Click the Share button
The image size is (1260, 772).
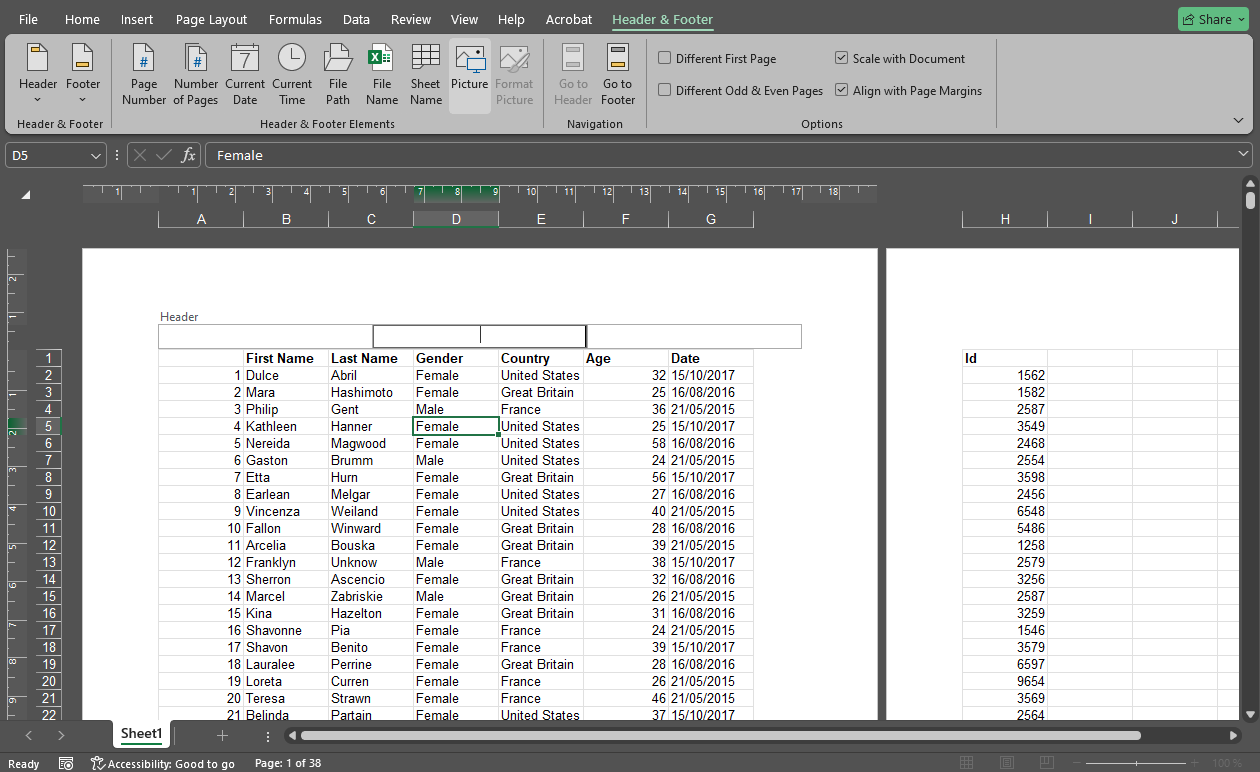point(1213,19)
